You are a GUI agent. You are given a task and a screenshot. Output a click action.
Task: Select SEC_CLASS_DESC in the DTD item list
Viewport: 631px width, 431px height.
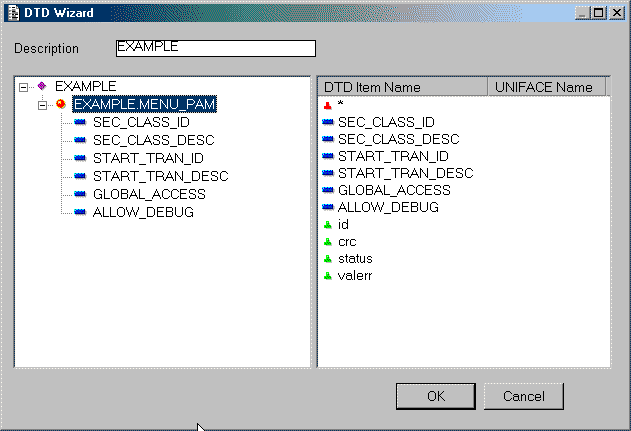tap(398, 138)
